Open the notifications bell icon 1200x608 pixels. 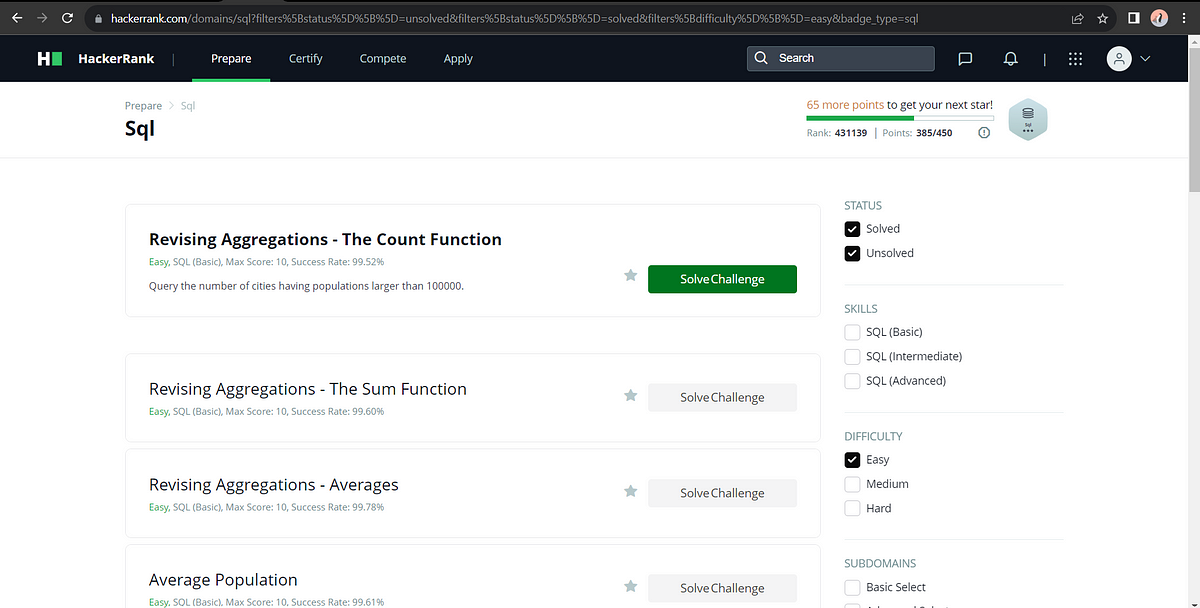(x=1011, y=59)
